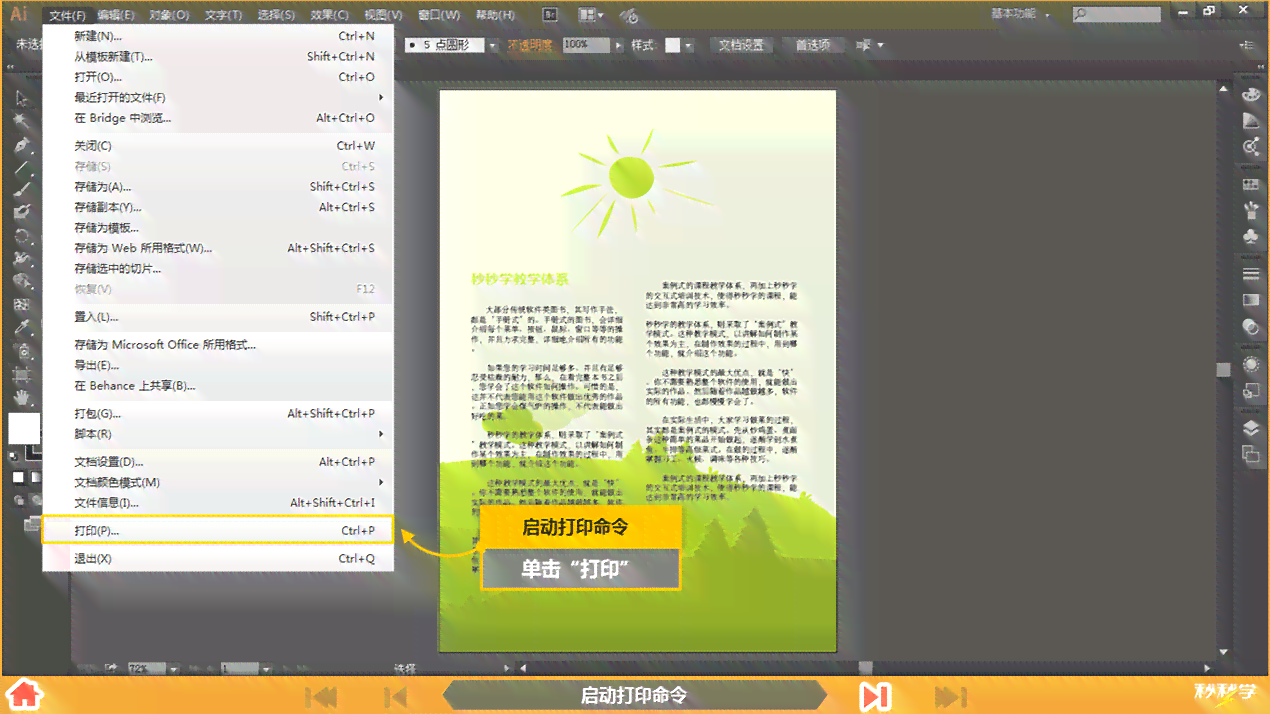Open the 对象(O) menu
1270x714 pixels.
tap(169, 15)
